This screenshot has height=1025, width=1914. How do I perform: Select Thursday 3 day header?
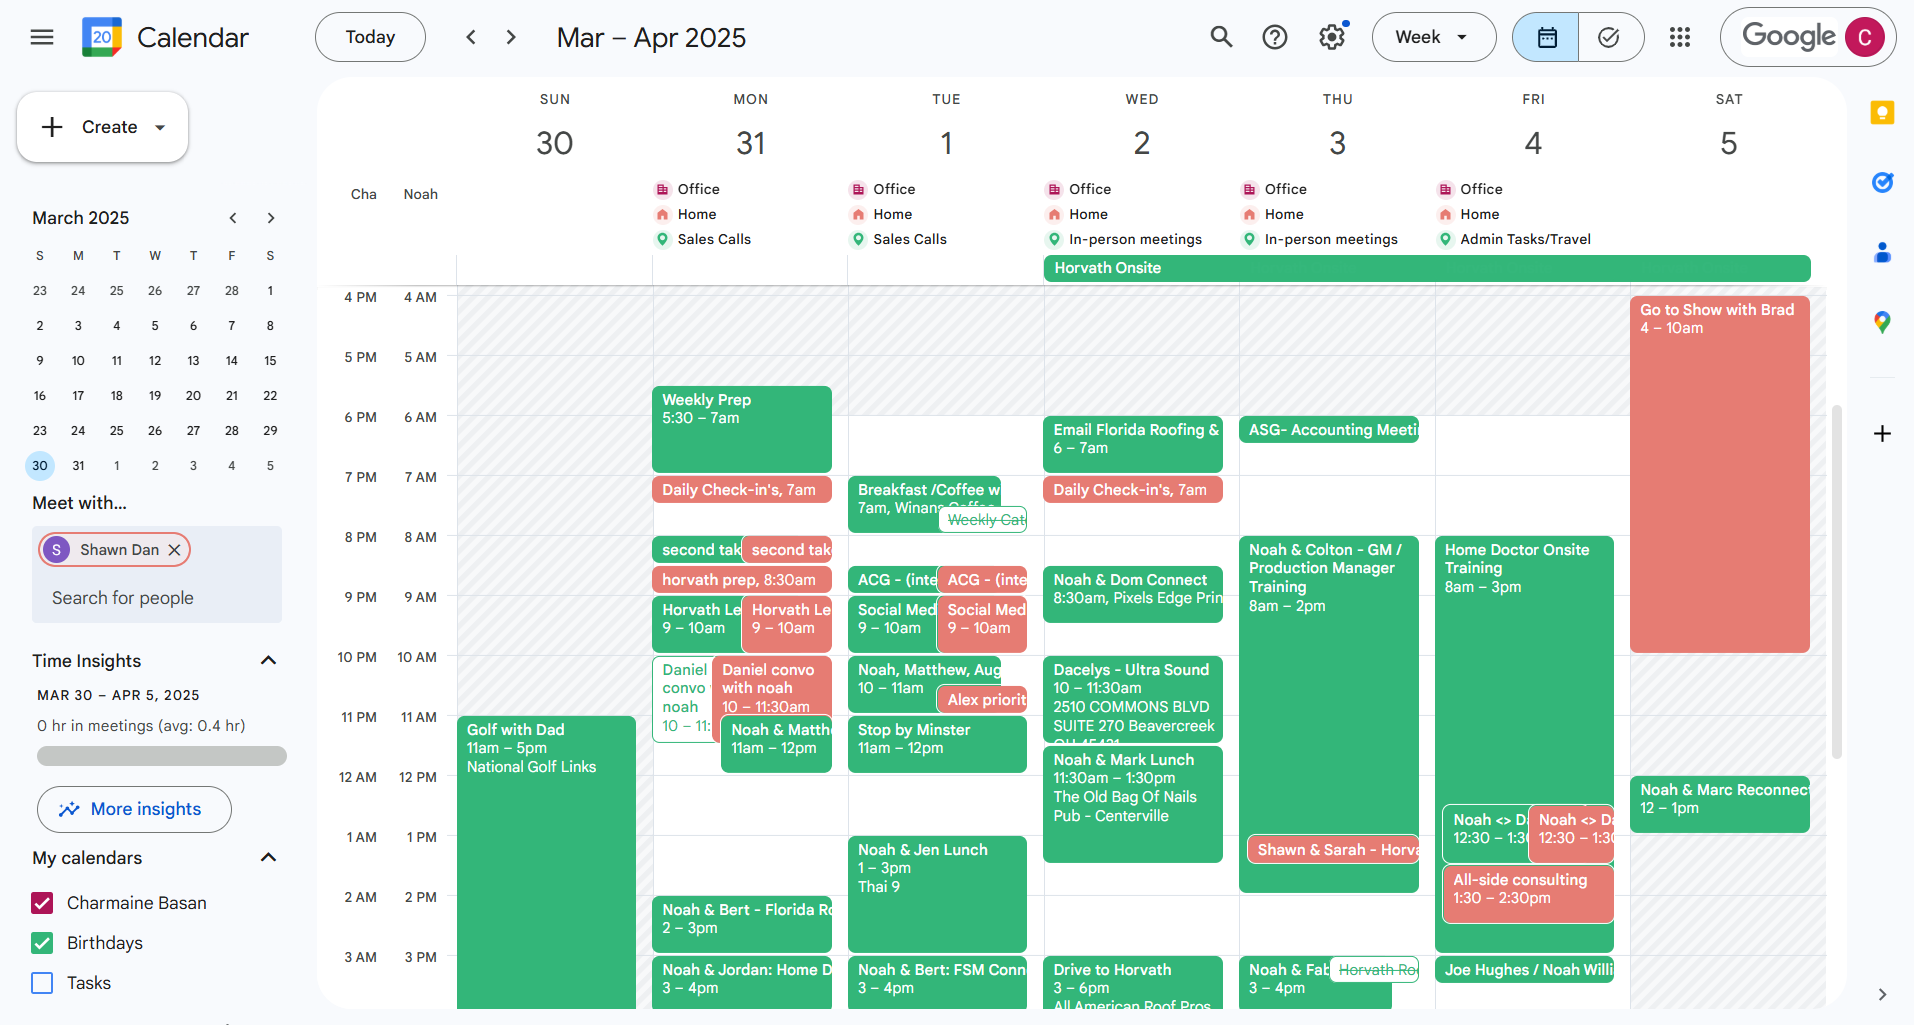tap(1338, 143)
